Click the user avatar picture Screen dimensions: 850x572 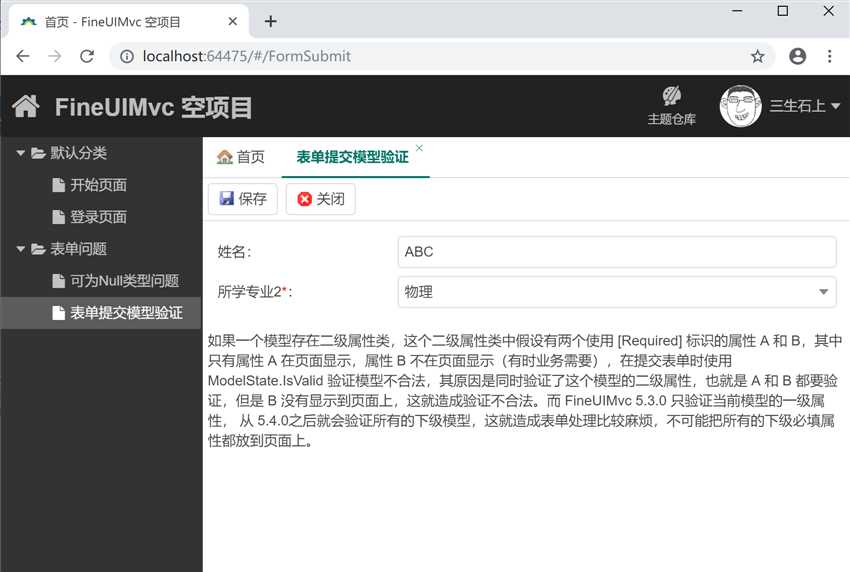[x=740, y=106]
